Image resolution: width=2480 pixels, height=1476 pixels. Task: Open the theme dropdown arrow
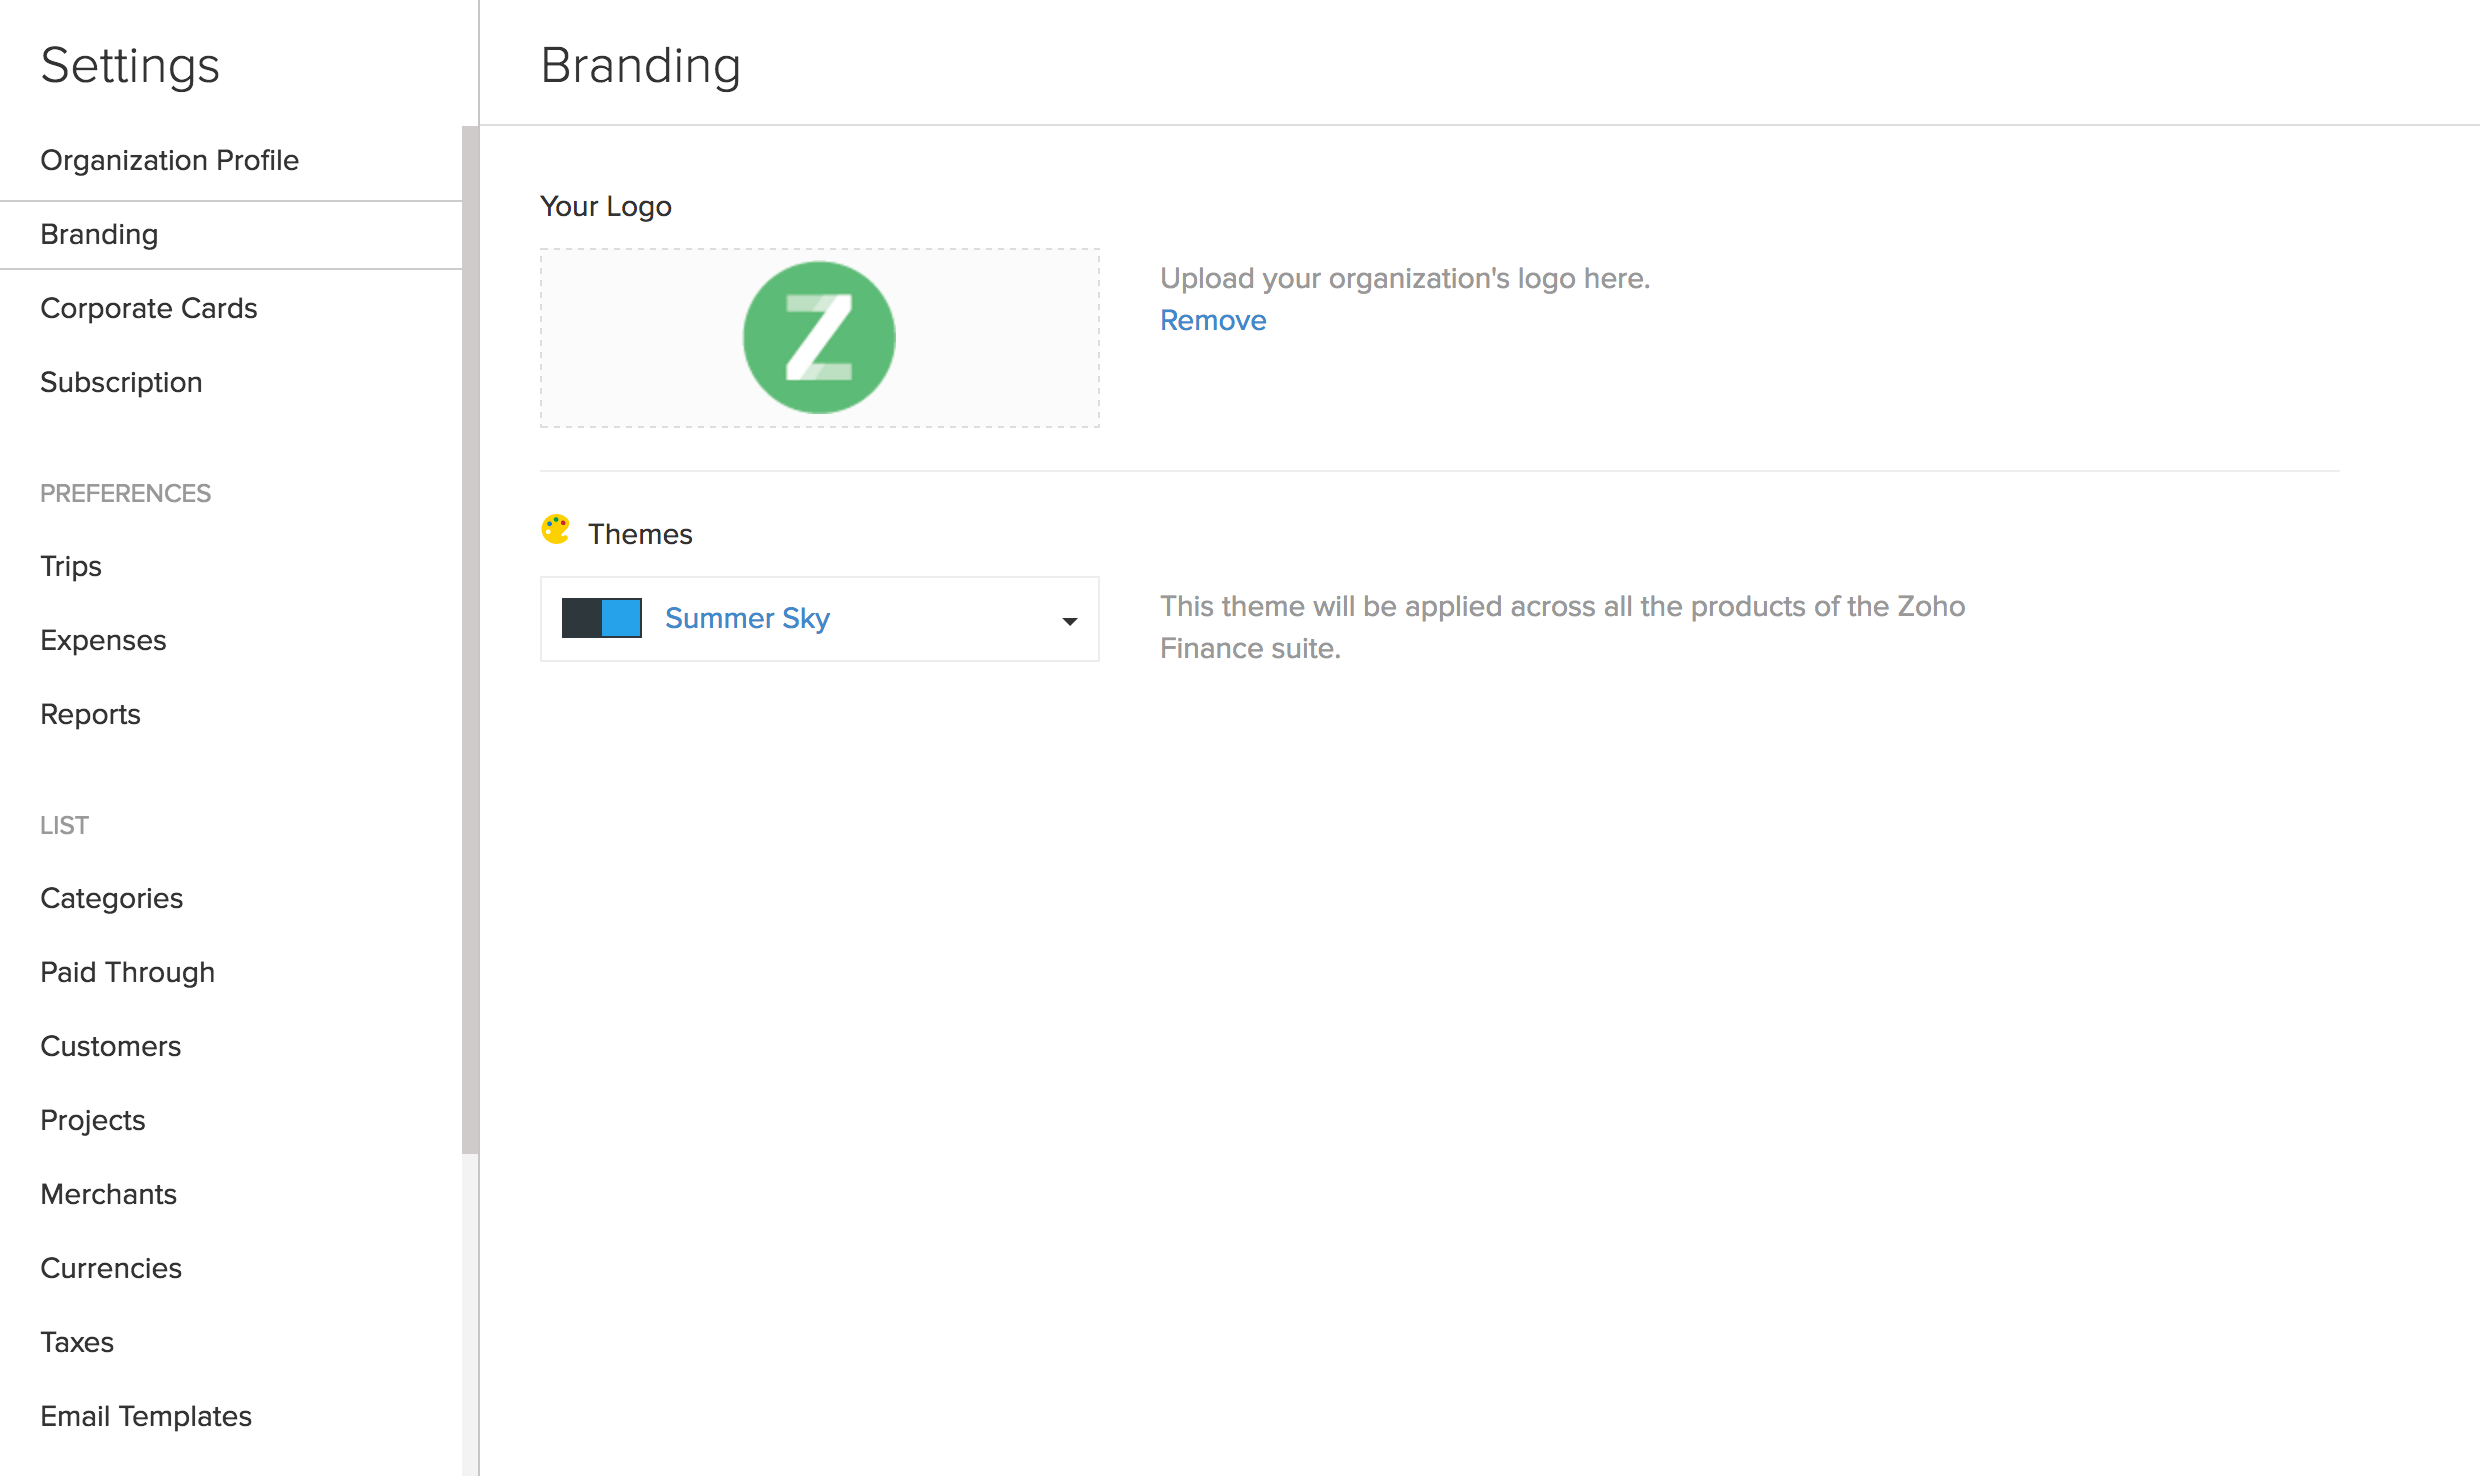point(1069,621)
